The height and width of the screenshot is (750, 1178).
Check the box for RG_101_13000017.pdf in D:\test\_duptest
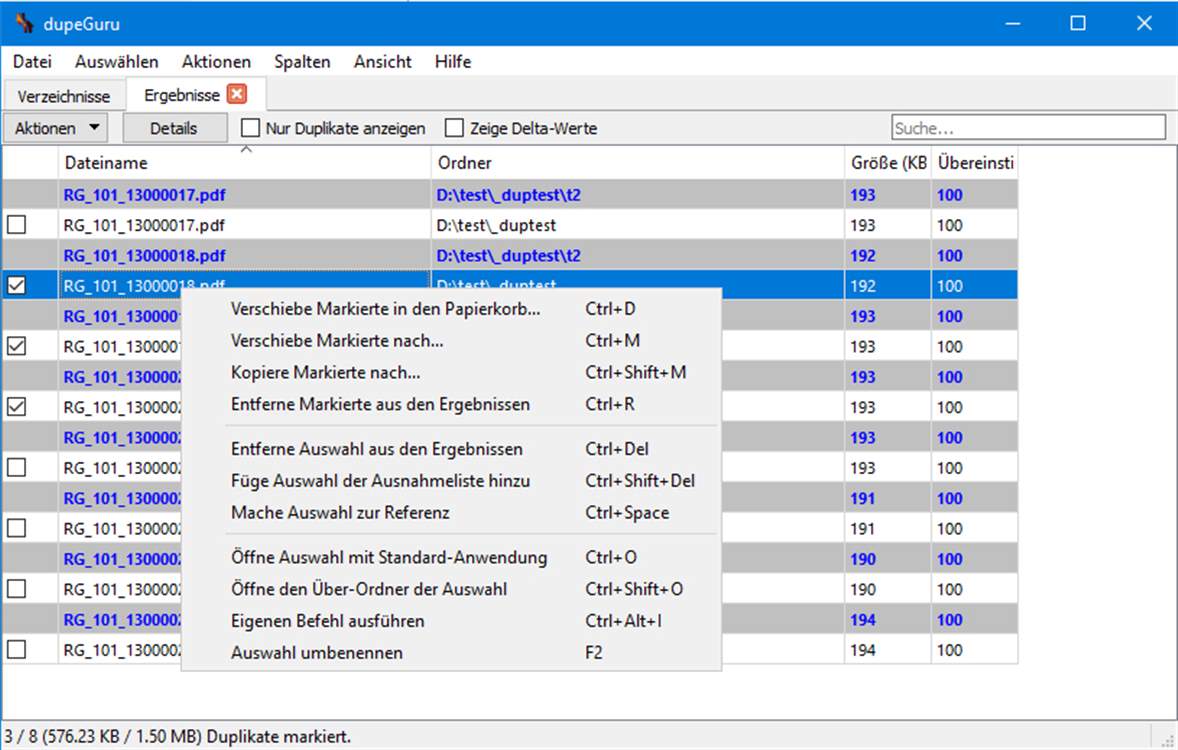pos(17,225)
